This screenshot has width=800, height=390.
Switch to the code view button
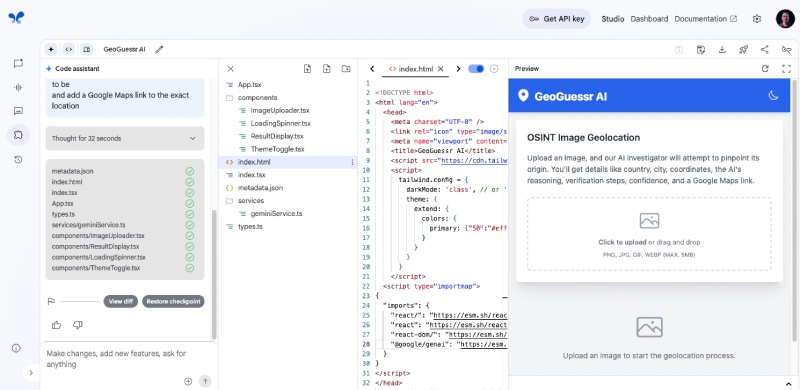[69, 50]
